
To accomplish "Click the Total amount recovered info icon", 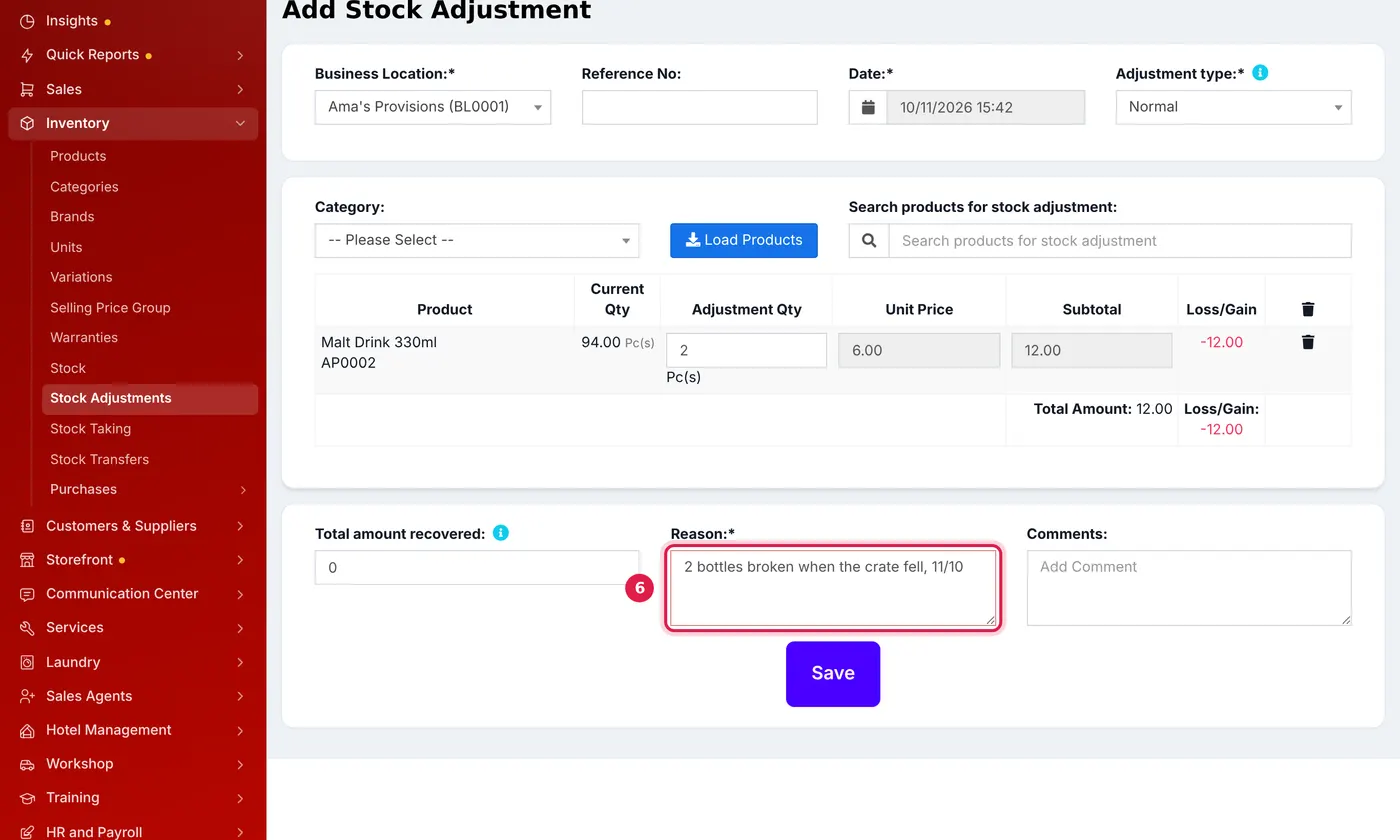I will tap(501, 533).
